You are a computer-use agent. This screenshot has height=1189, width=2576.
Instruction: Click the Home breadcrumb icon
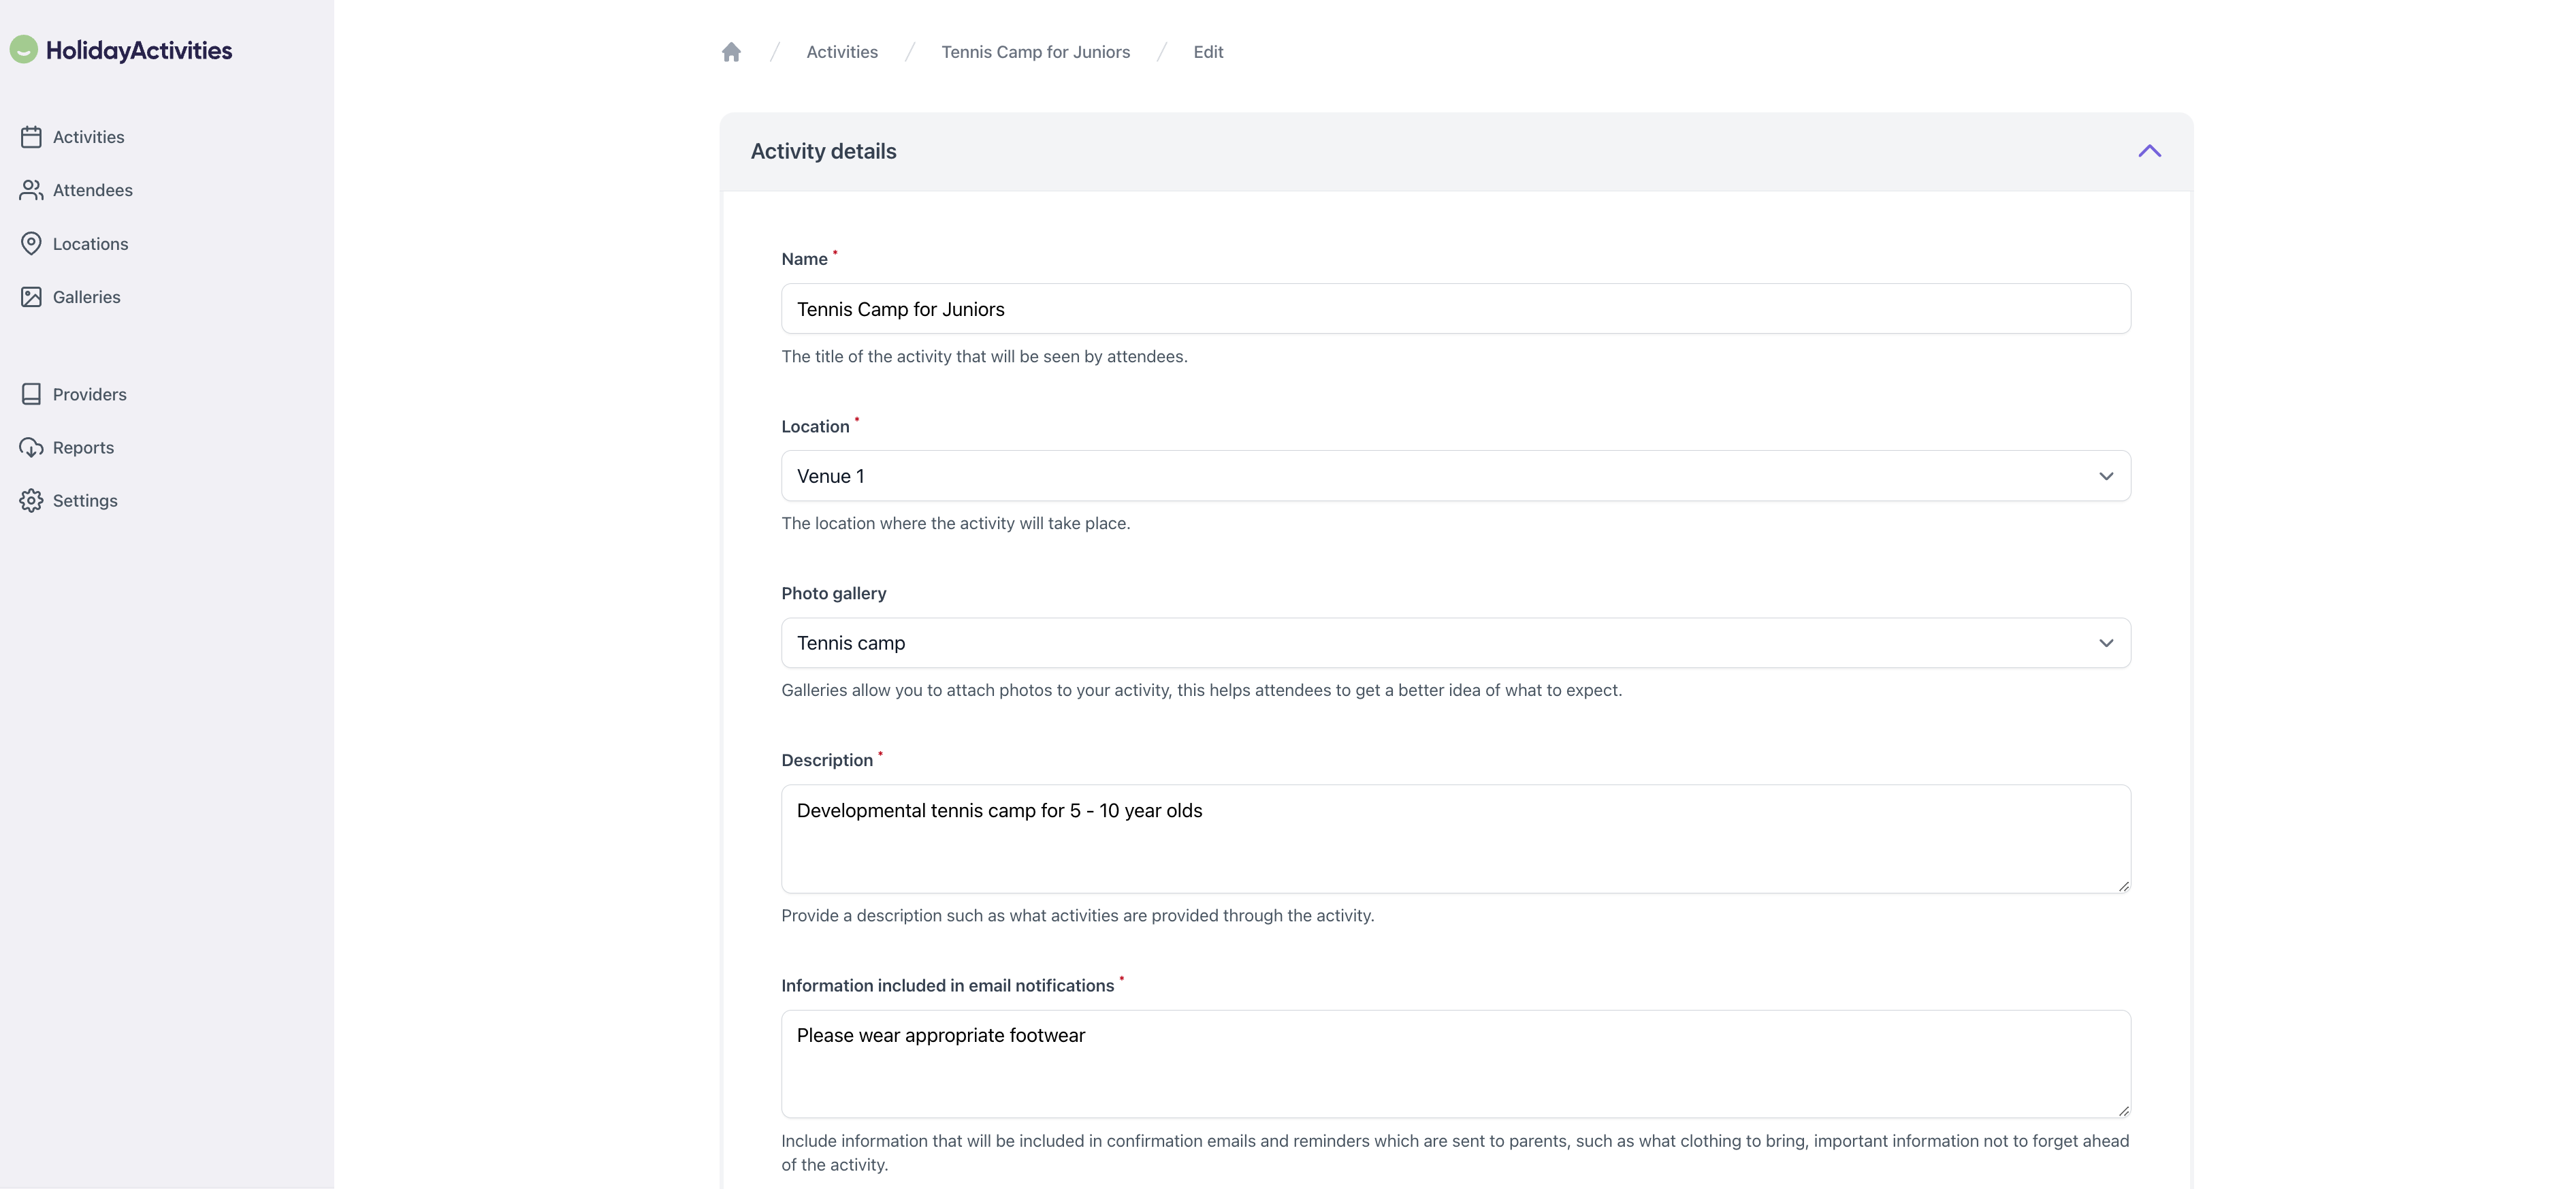pyautogui.click(x=732, y=51)
